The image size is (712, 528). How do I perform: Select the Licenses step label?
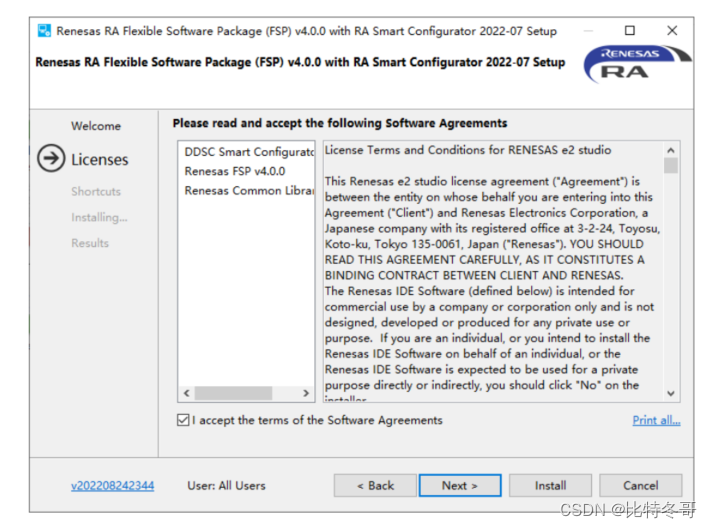pyautogui.click(x=100, y=159)
